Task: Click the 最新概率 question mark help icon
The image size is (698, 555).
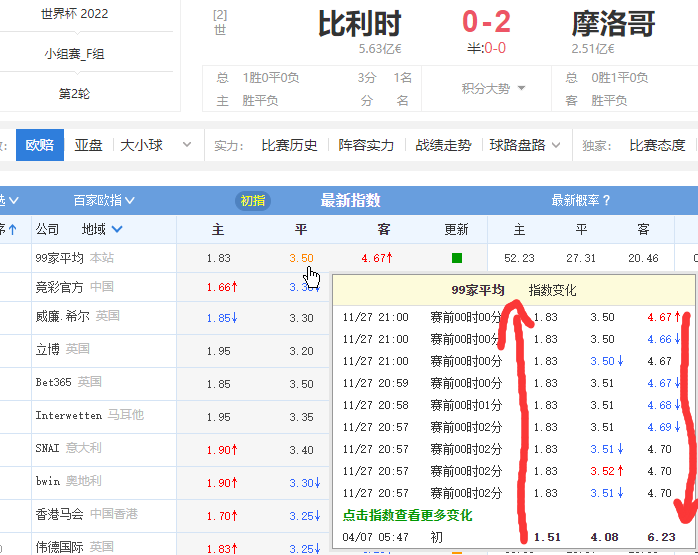Action: 606,201
